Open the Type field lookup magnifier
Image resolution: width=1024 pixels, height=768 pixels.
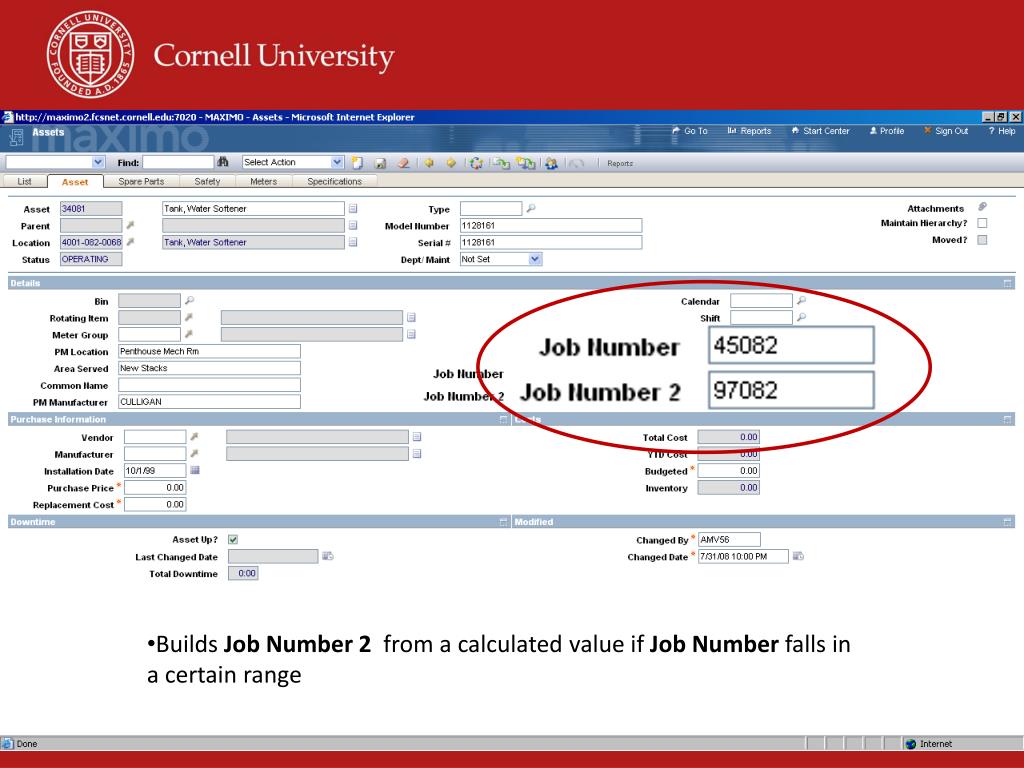[531, 208]
